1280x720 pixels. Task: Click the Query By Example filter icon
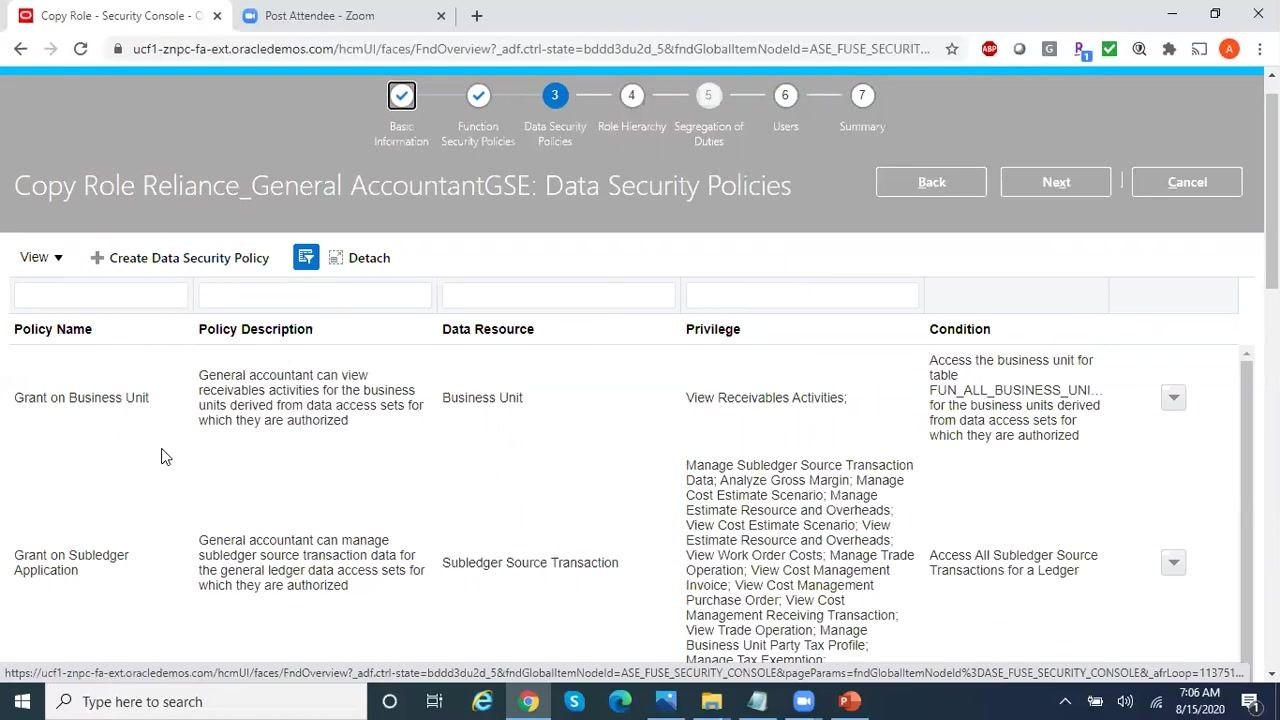click(x=306, y=257)
